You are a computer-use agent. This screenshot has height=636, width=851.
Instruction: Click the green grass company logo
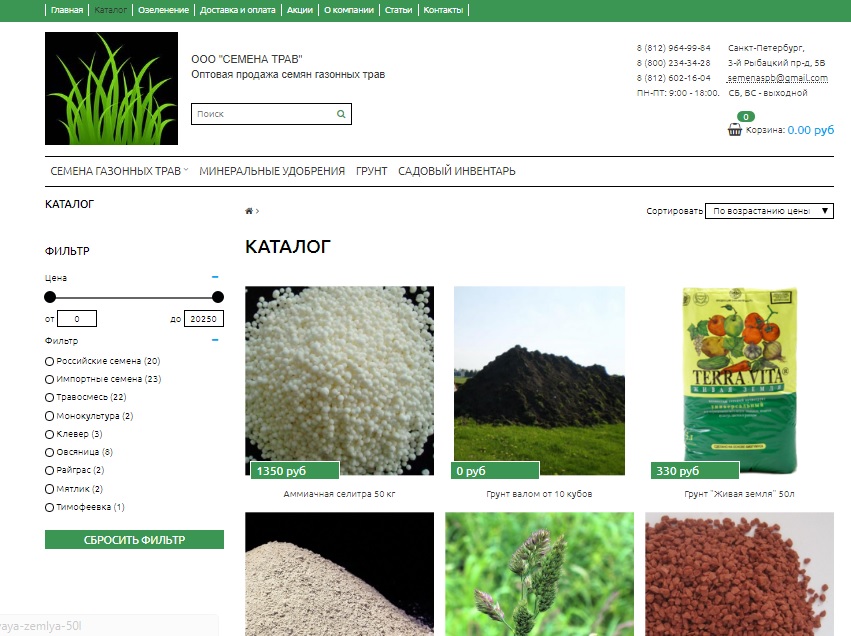click(x=111, y=88)
